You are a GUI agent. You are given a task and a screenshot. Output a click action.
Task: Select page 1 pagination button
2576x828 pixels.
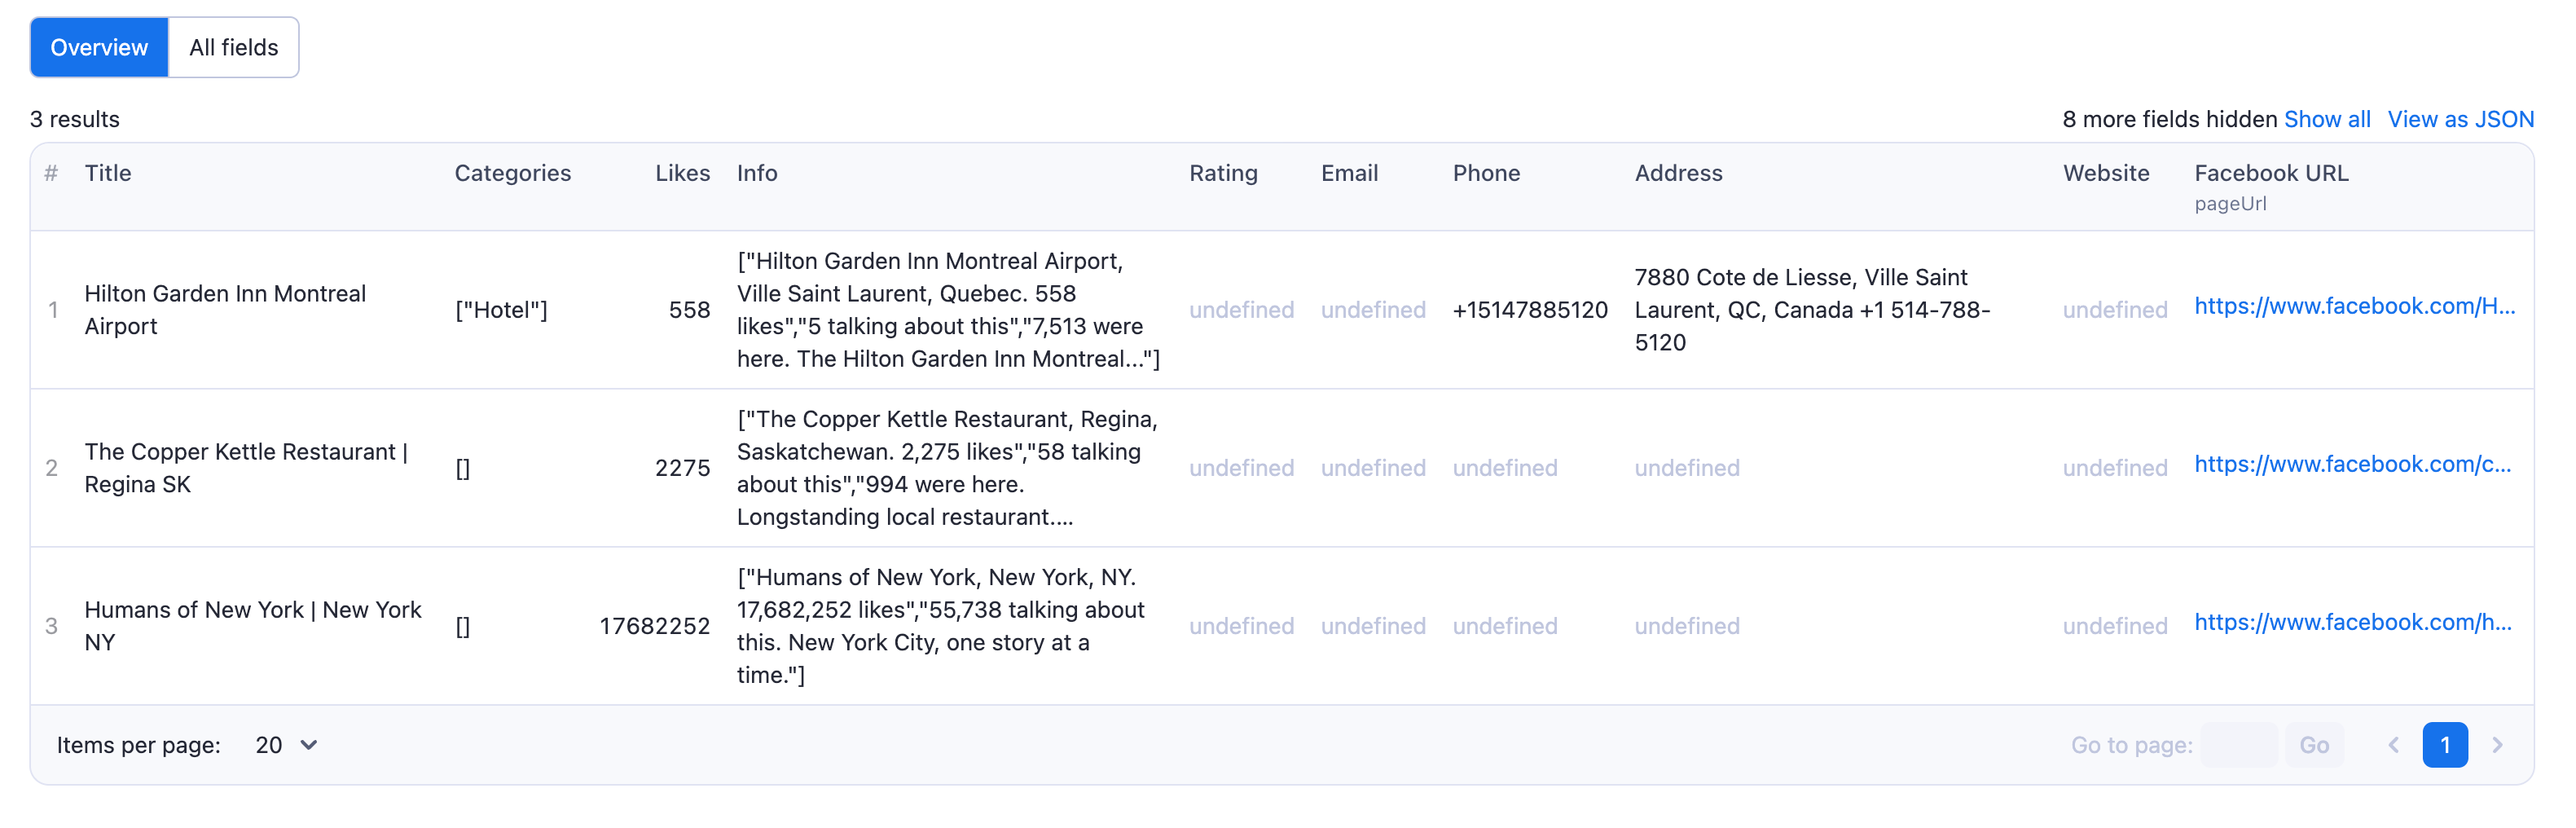[x=2445, y=745]
